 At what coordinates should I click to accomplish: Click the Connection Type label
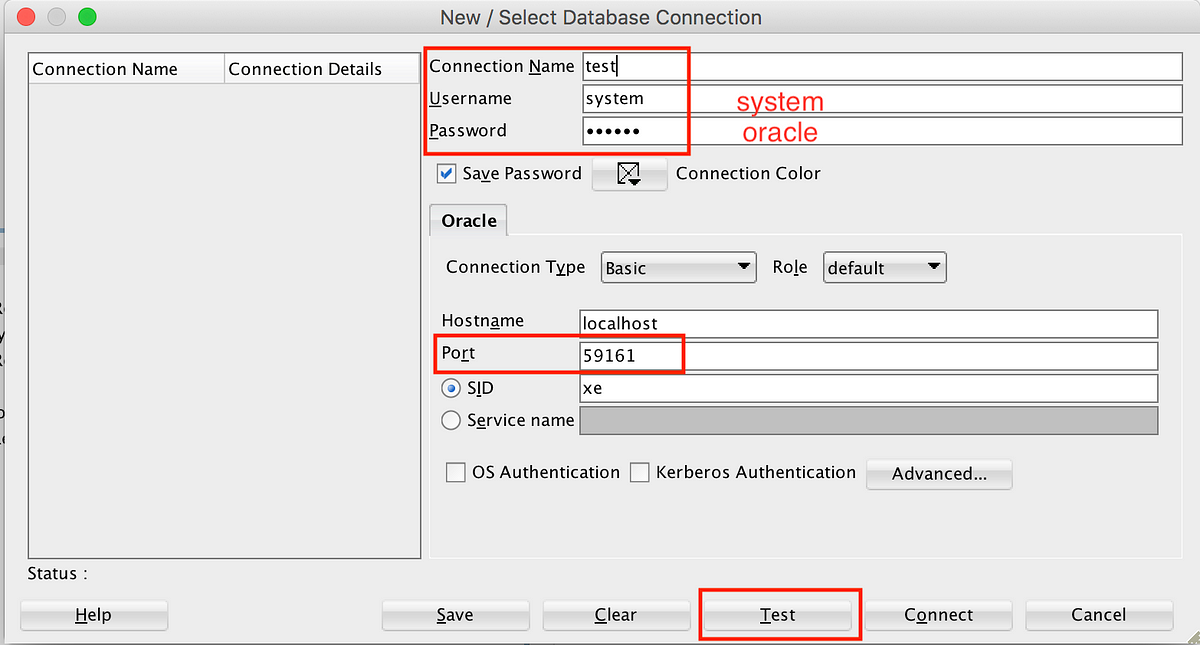pos(516,267)
